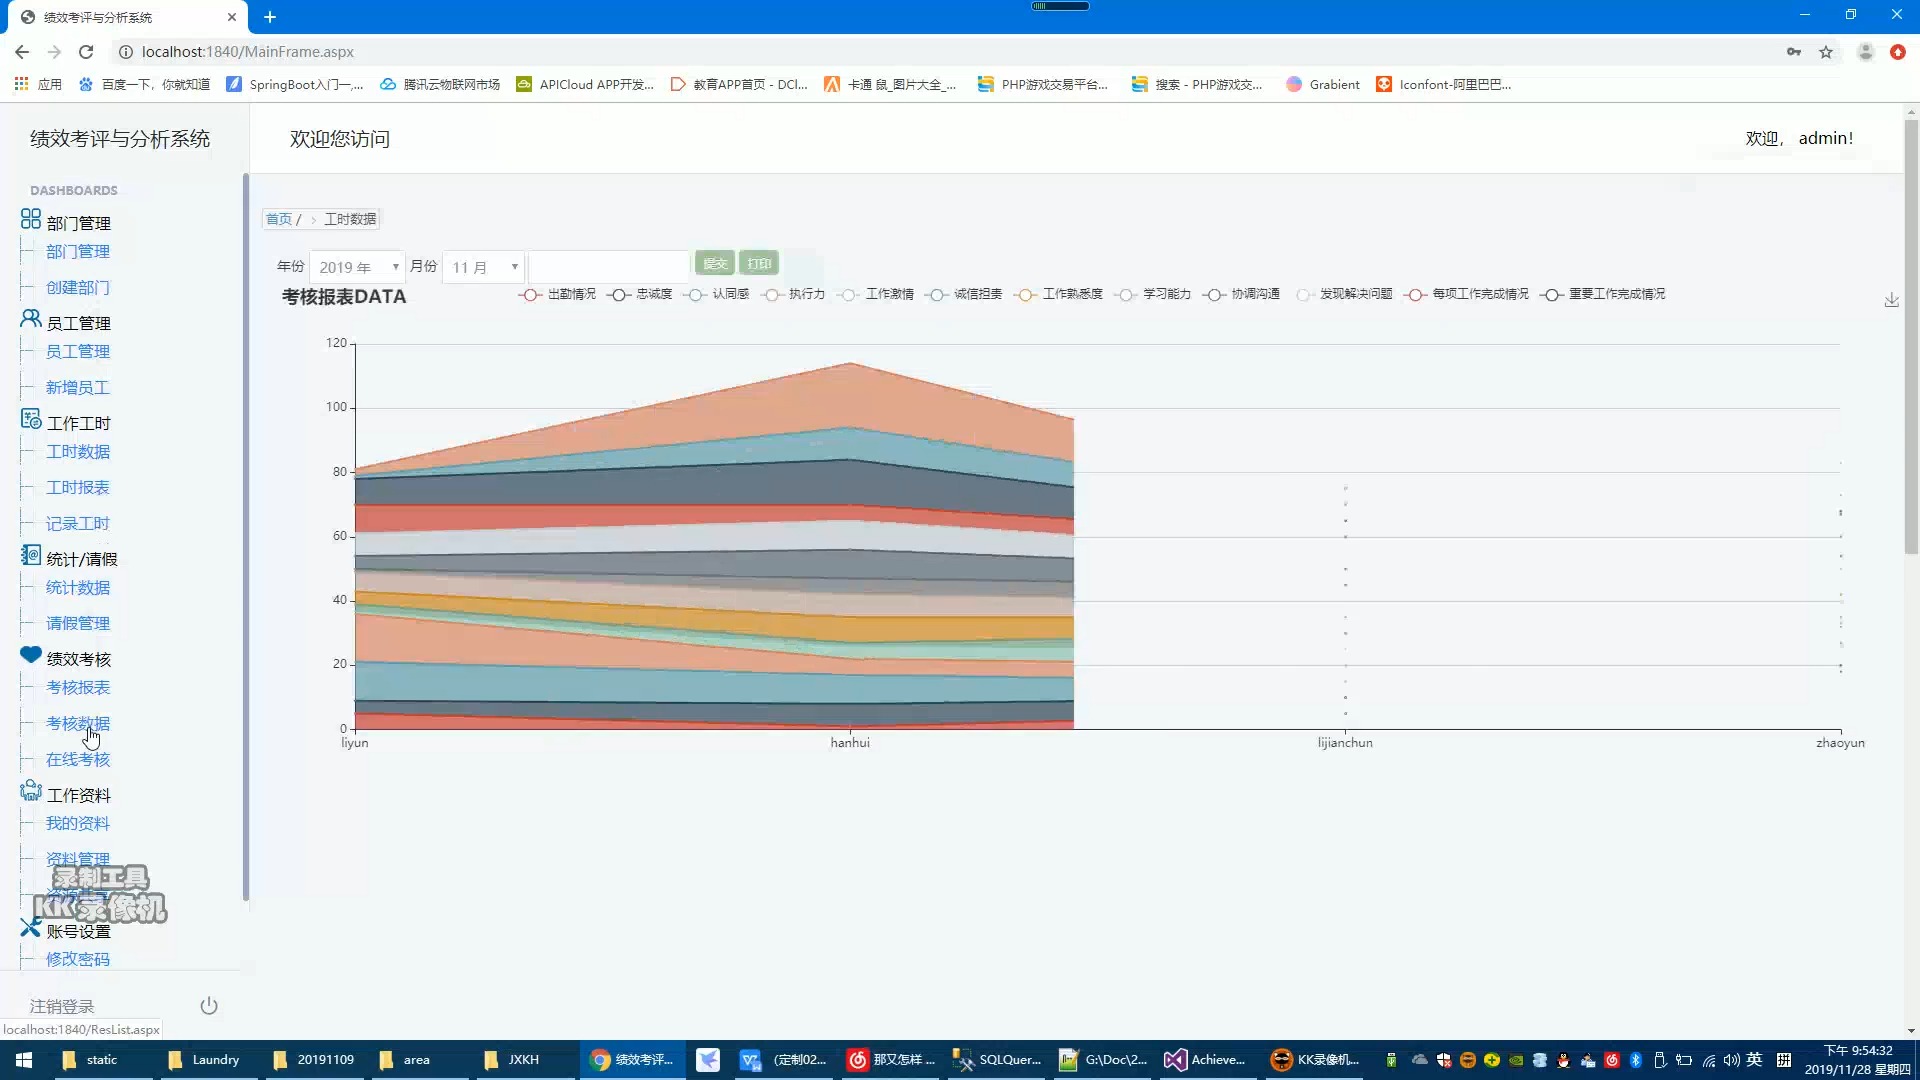This screenshot has height=1080, width=1920.
Task: Open 考核报表 in sidebar
Action: (x=78, y=688)
